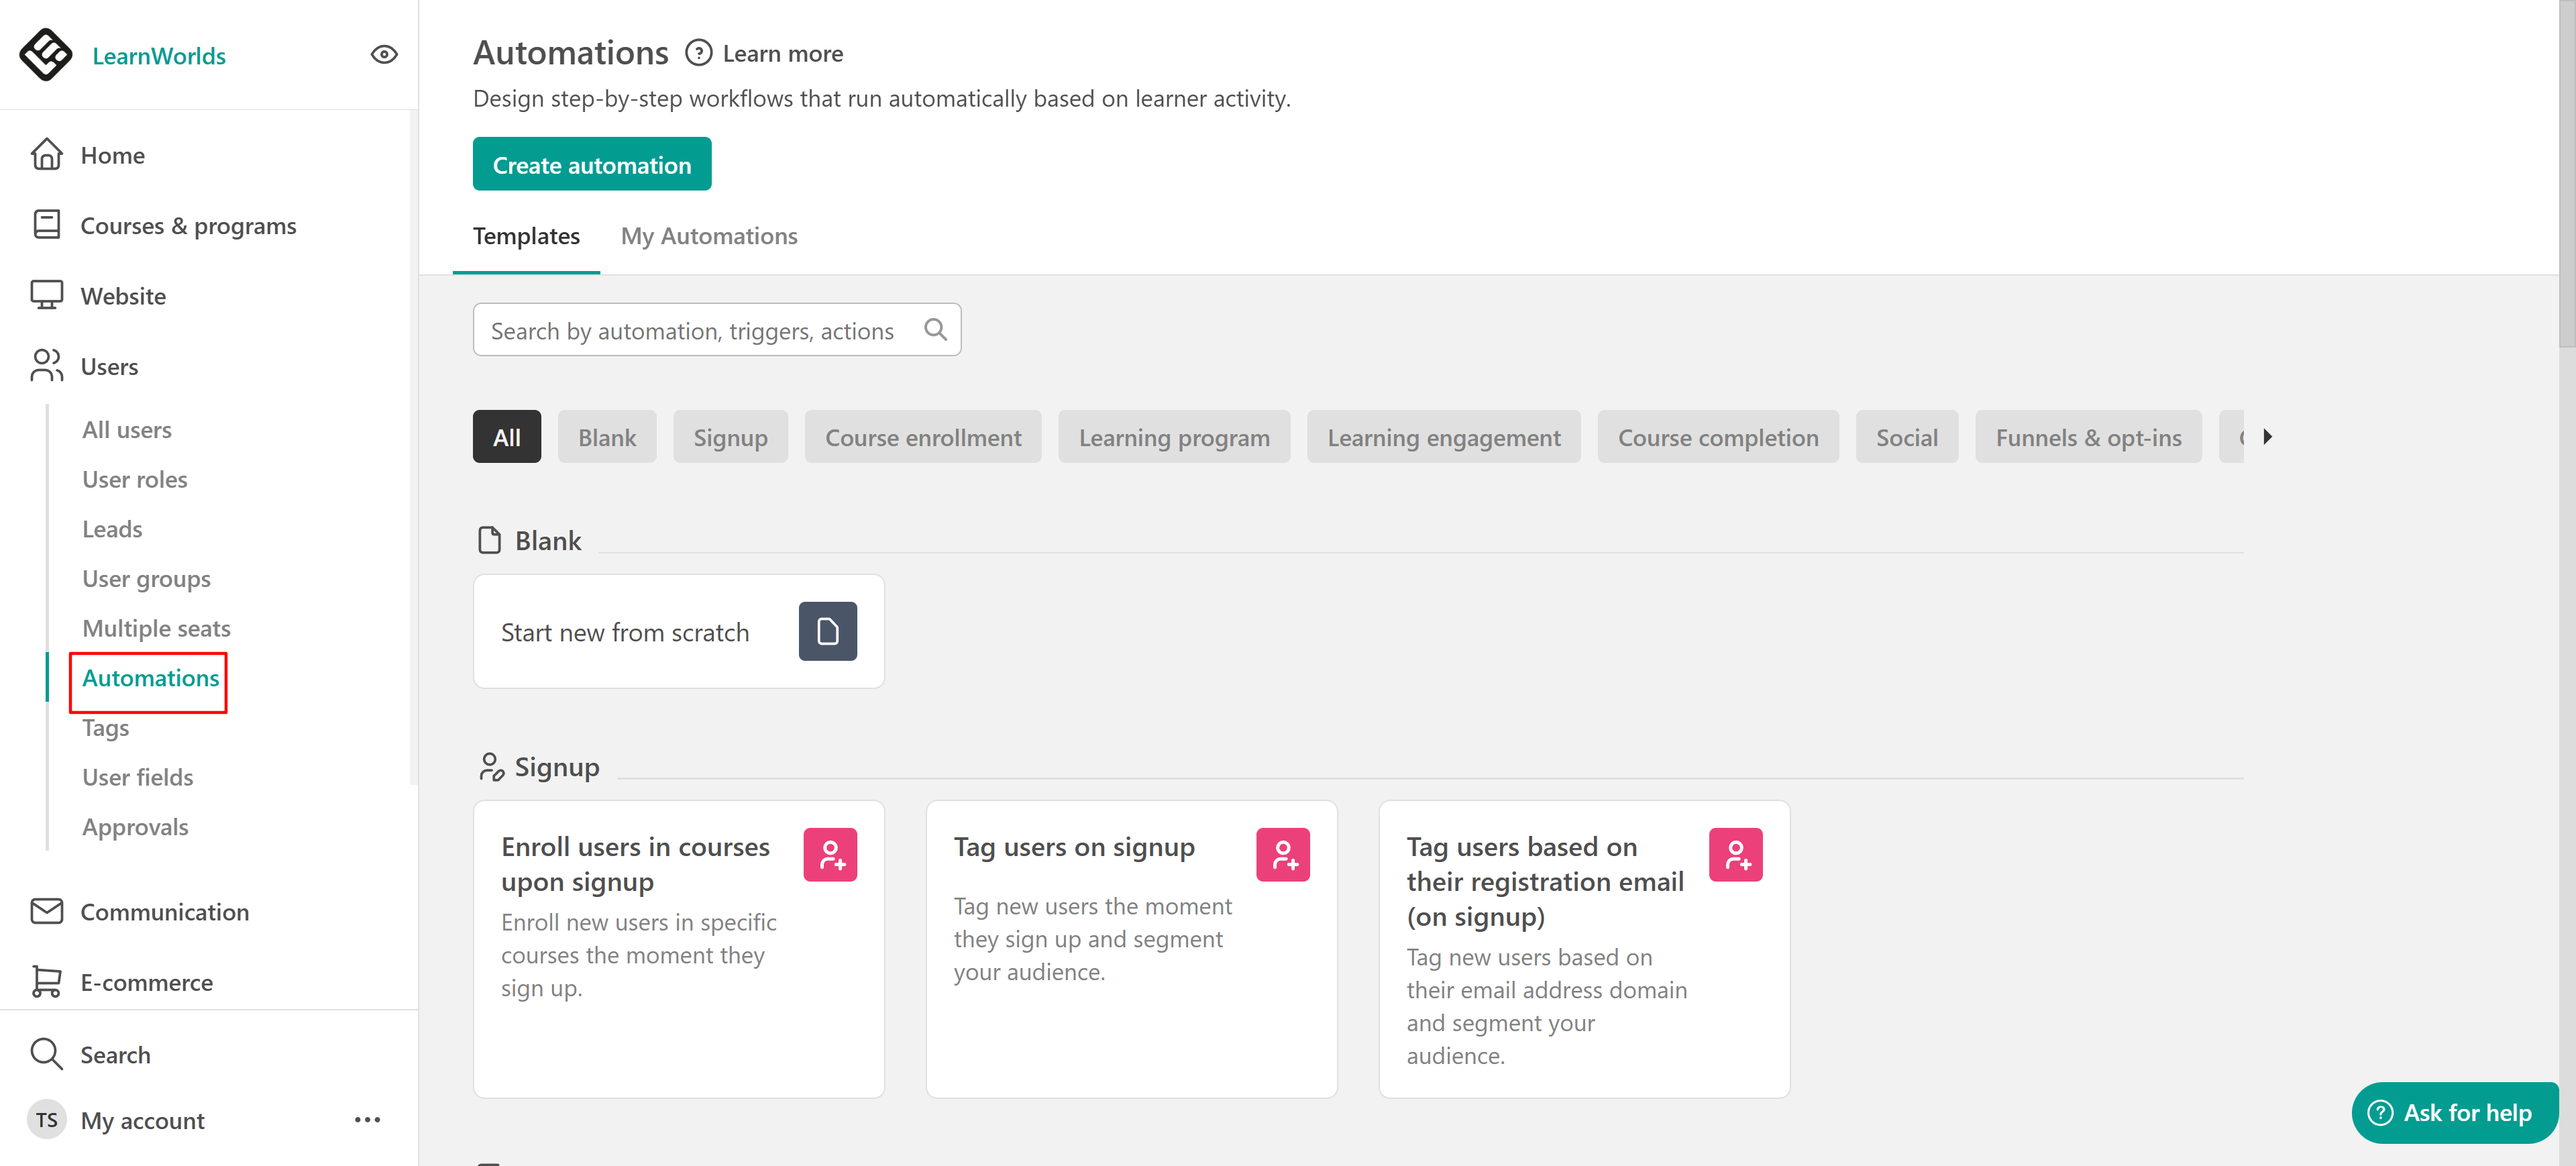Click Ask for help button

[2454, 1112]
